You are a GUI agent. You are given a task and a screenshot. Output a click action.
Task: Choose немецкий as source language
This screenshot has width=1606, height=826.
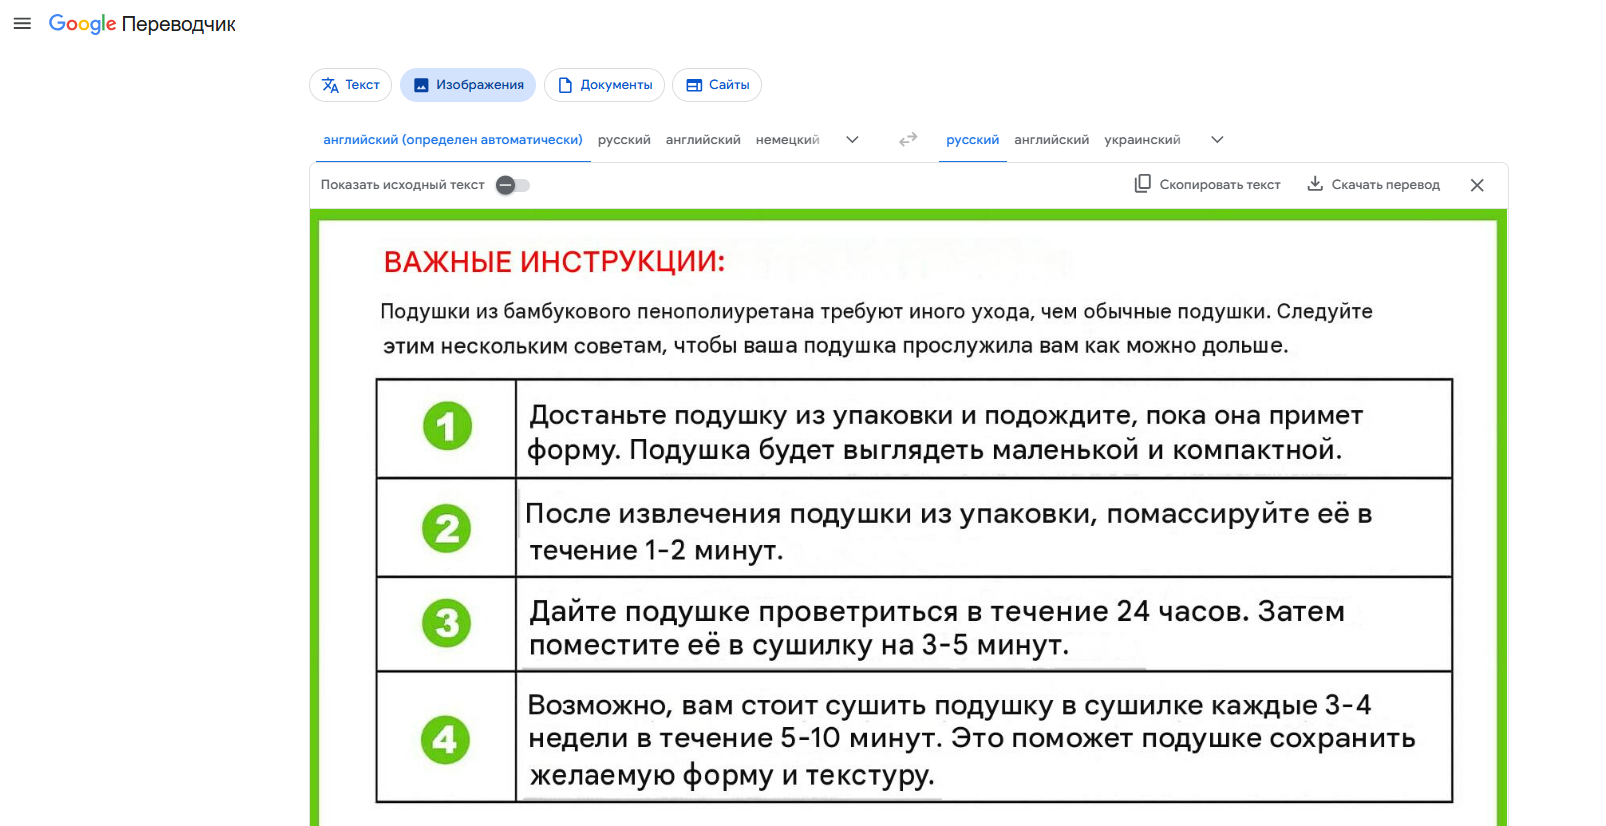[x=787, y=140]
